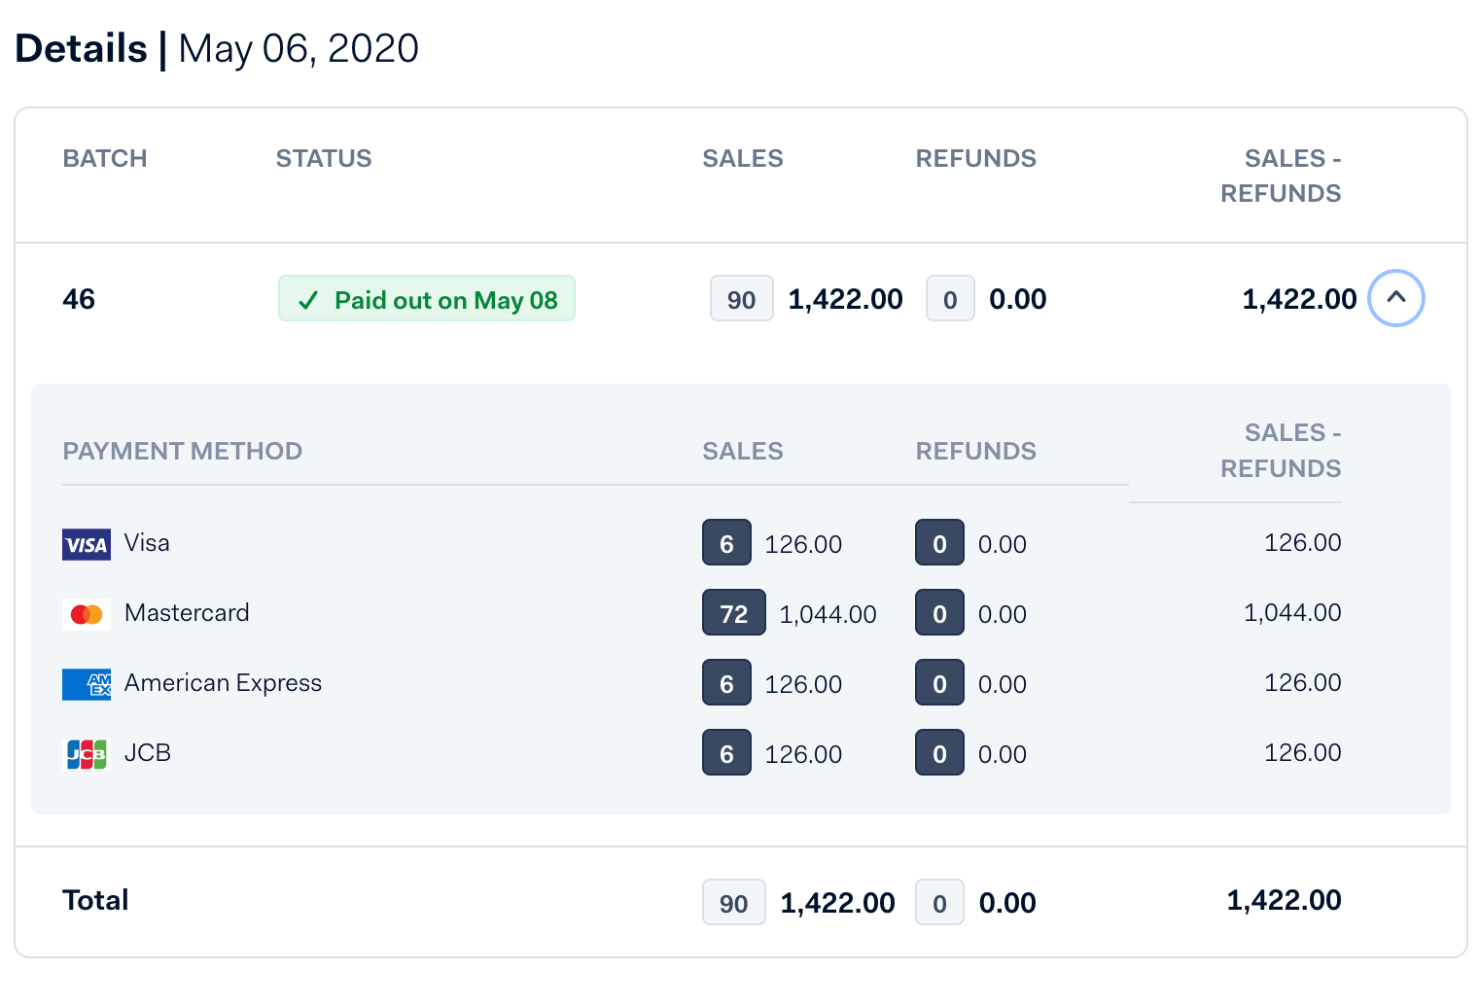The height and width of the screenshot is (987, 1480).
Task: Click the total refunds badge showing 0
Action: click(x=939, y=901)
